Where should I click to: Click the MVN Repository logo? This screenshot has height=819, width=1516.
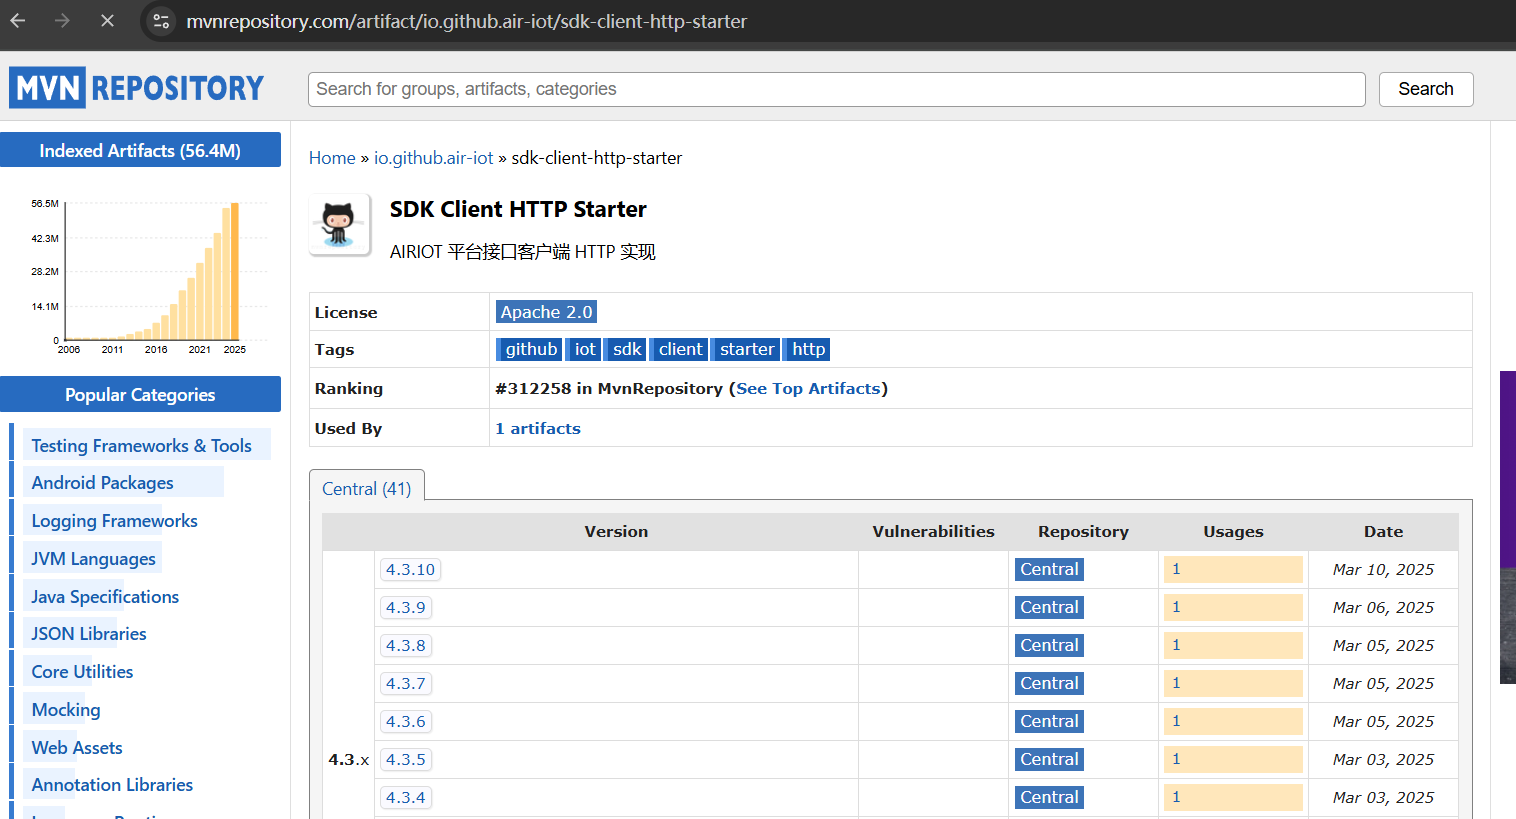click(137, 88)
